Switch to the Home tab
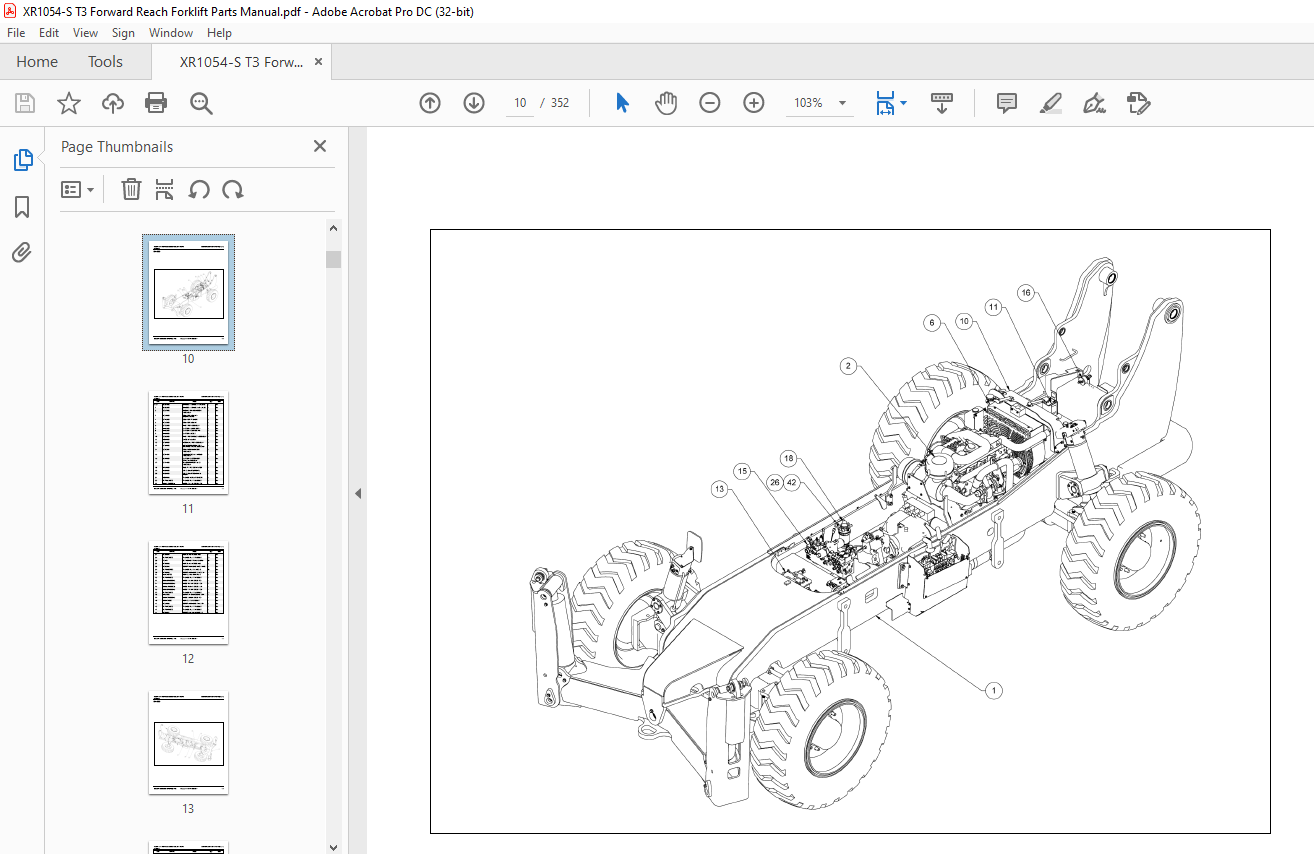 pyautogui.click(x=37, y=62)
